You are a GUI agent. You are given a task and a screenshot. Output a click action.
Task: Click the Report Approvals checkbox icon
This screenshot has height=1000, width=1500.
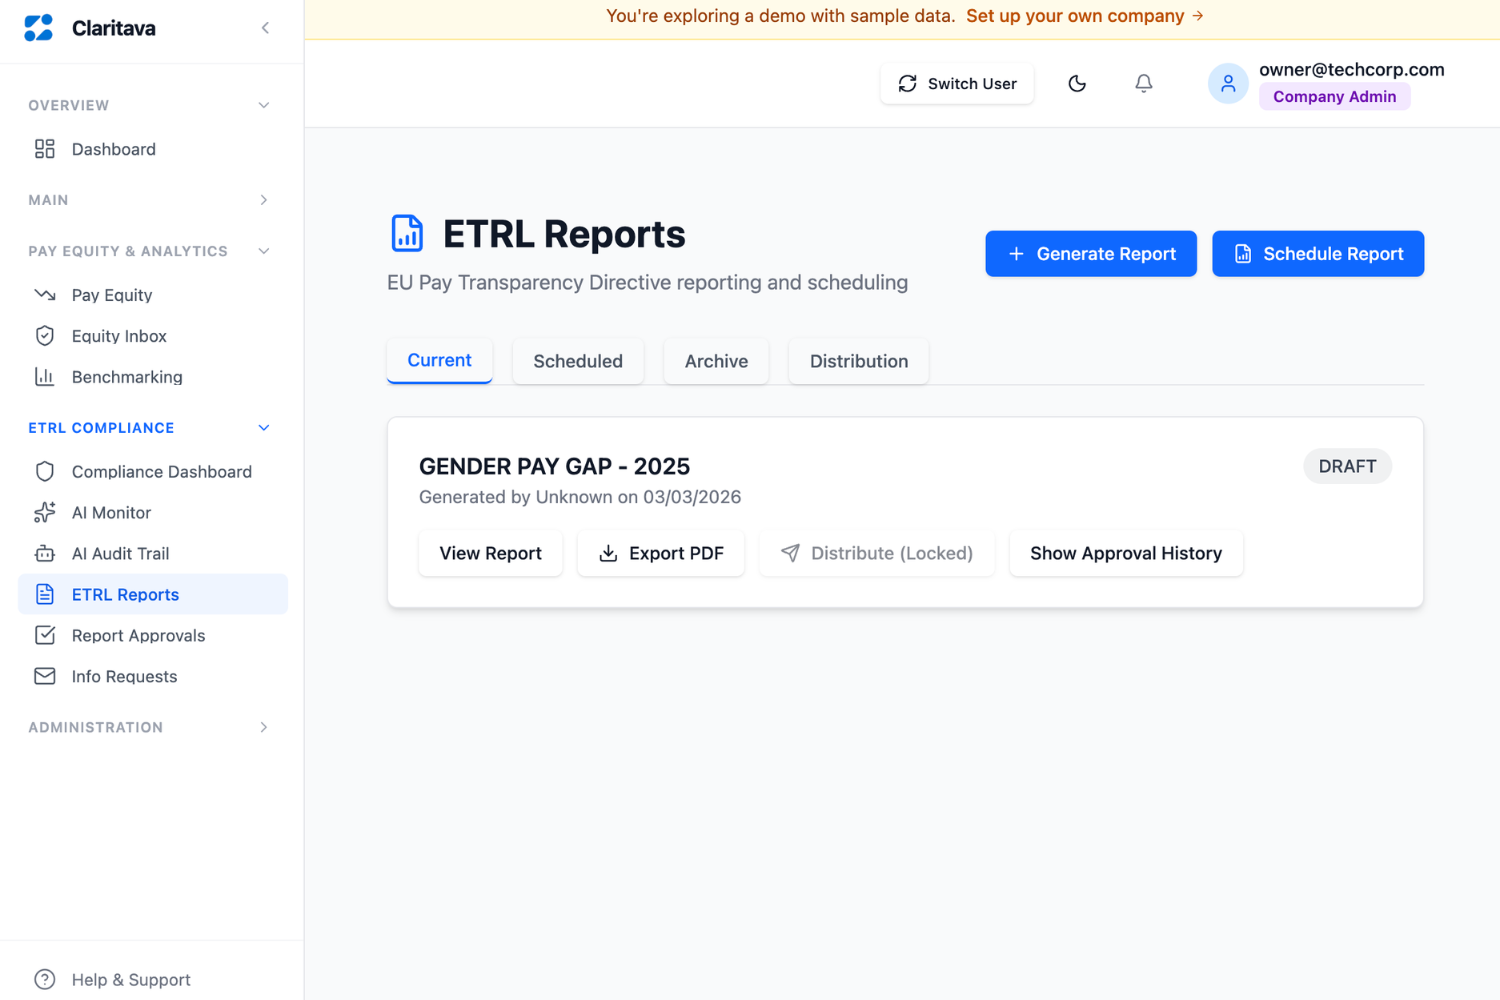click(x=45, y=635)
